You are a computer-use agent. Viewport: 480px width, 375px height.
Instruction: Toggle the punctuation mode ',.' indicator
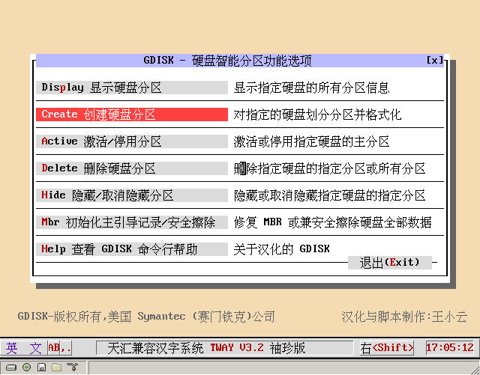tap(66, 348)
